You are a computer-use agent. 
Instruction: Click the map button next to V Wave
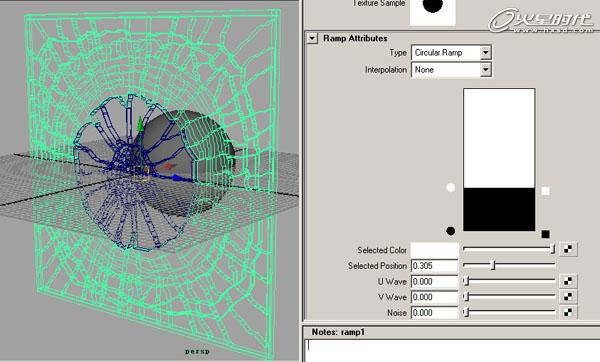[568, 297]
